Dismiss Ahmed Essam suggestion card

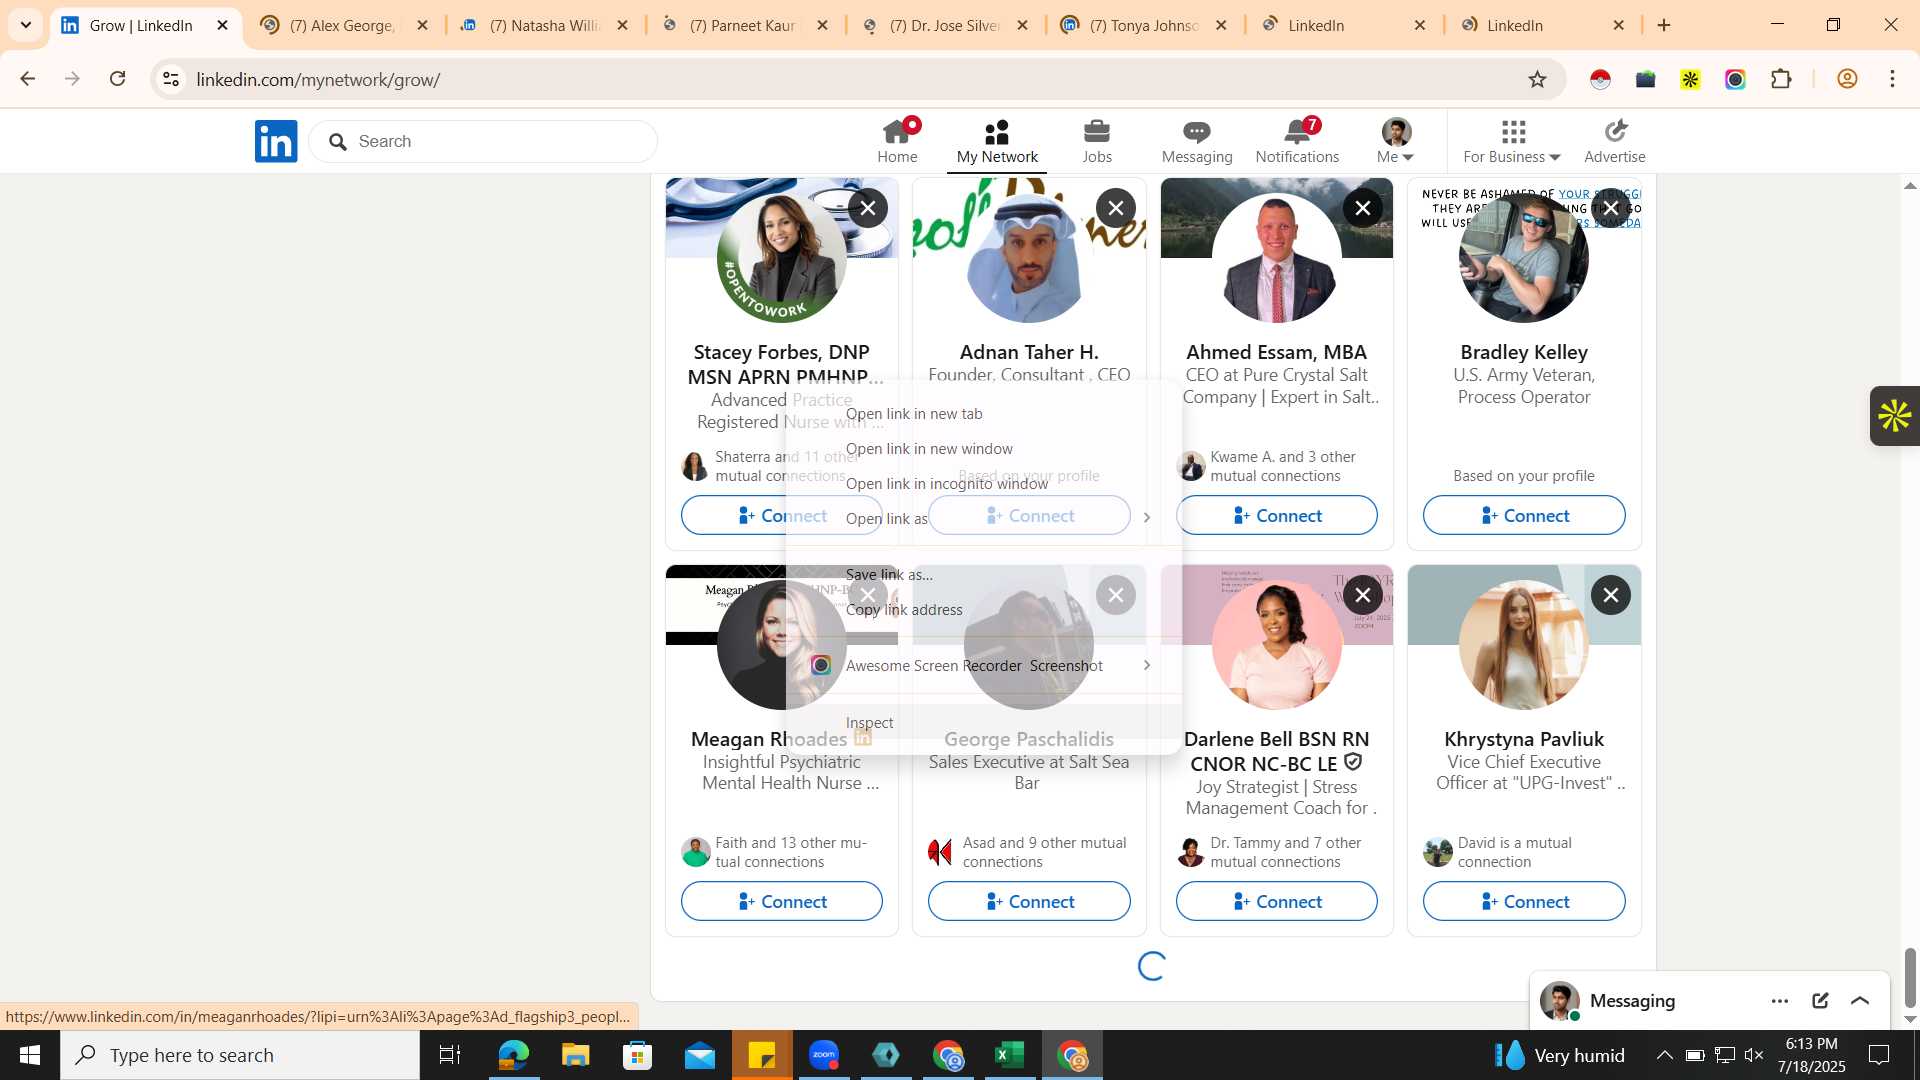(x=1363, y=208)
